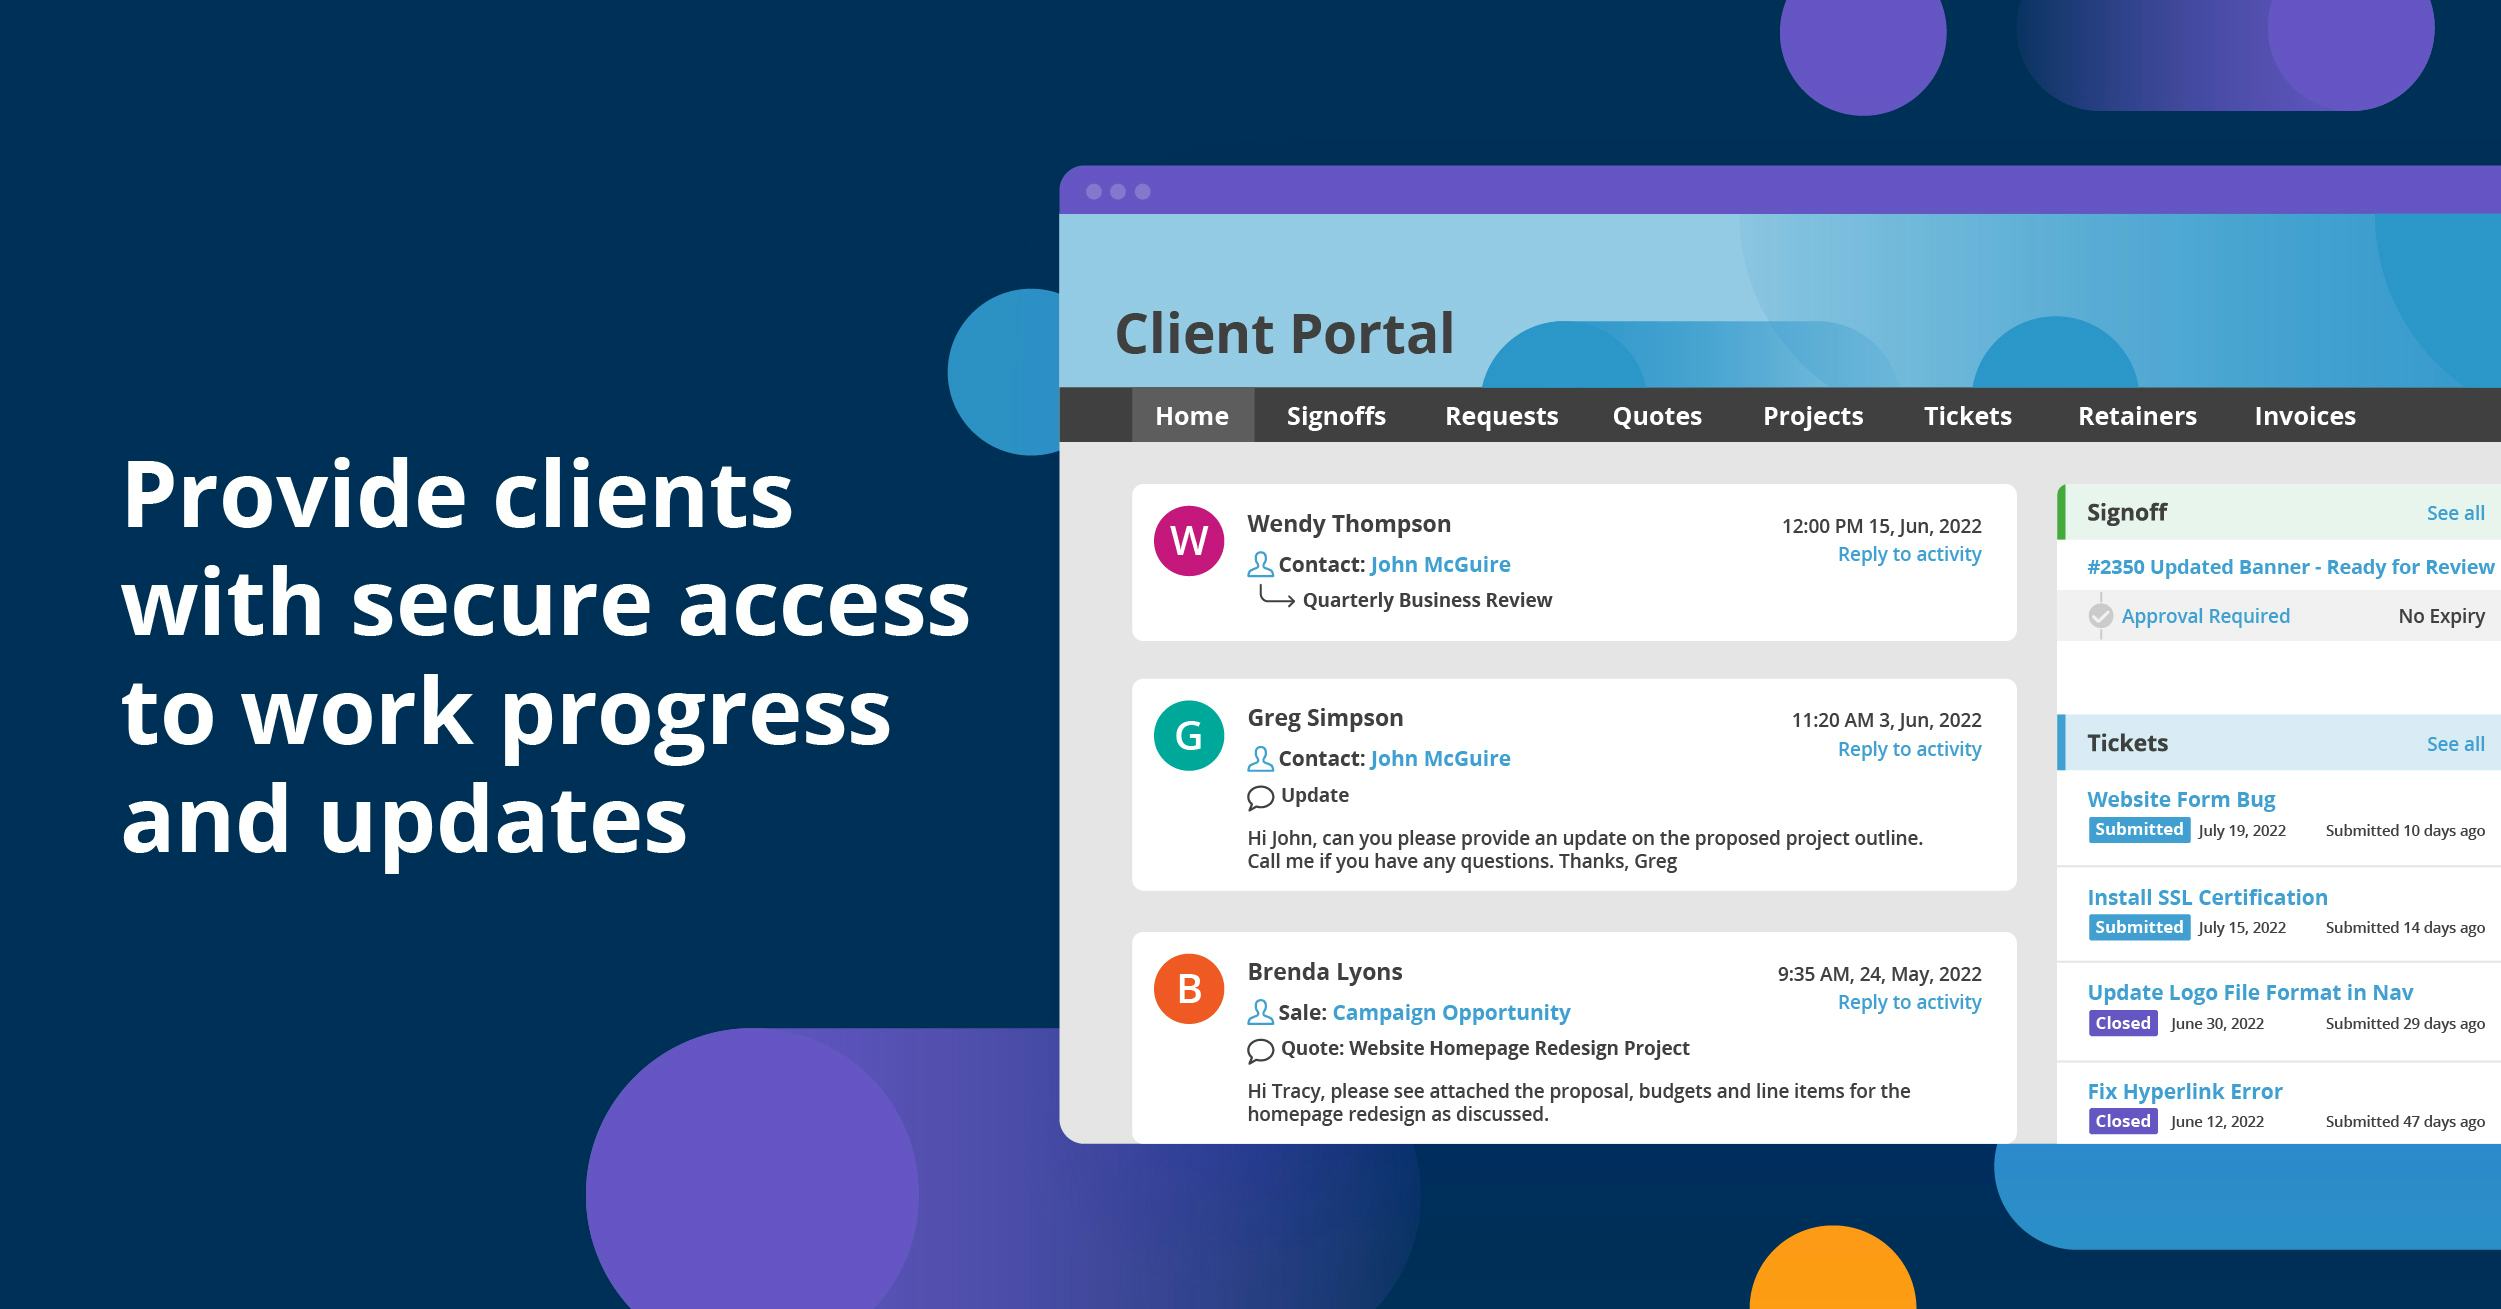Open John McGuire contact in Greg's entry

pos(1439,758)
